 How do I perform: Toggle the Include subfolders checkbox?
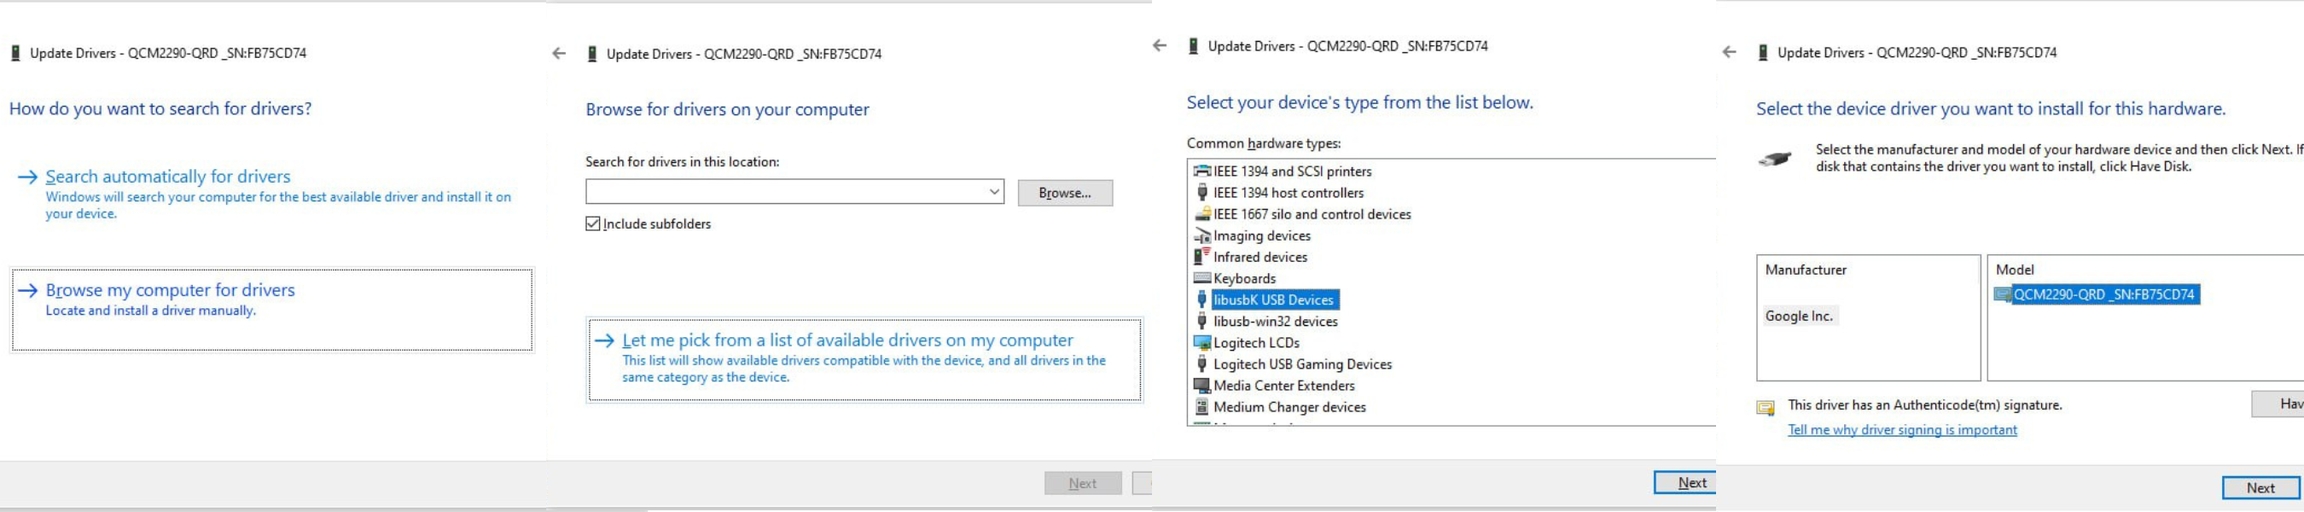click(x=593, y=224)
